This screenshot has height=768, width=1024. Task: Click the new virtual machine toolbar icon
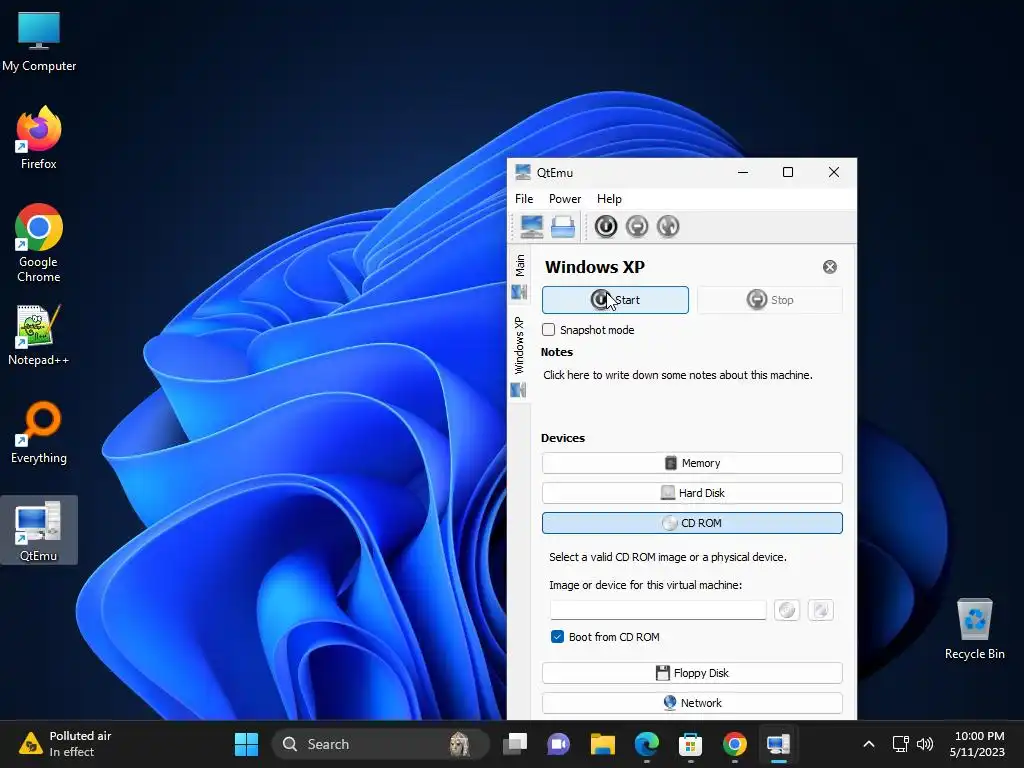pos(532,227)
